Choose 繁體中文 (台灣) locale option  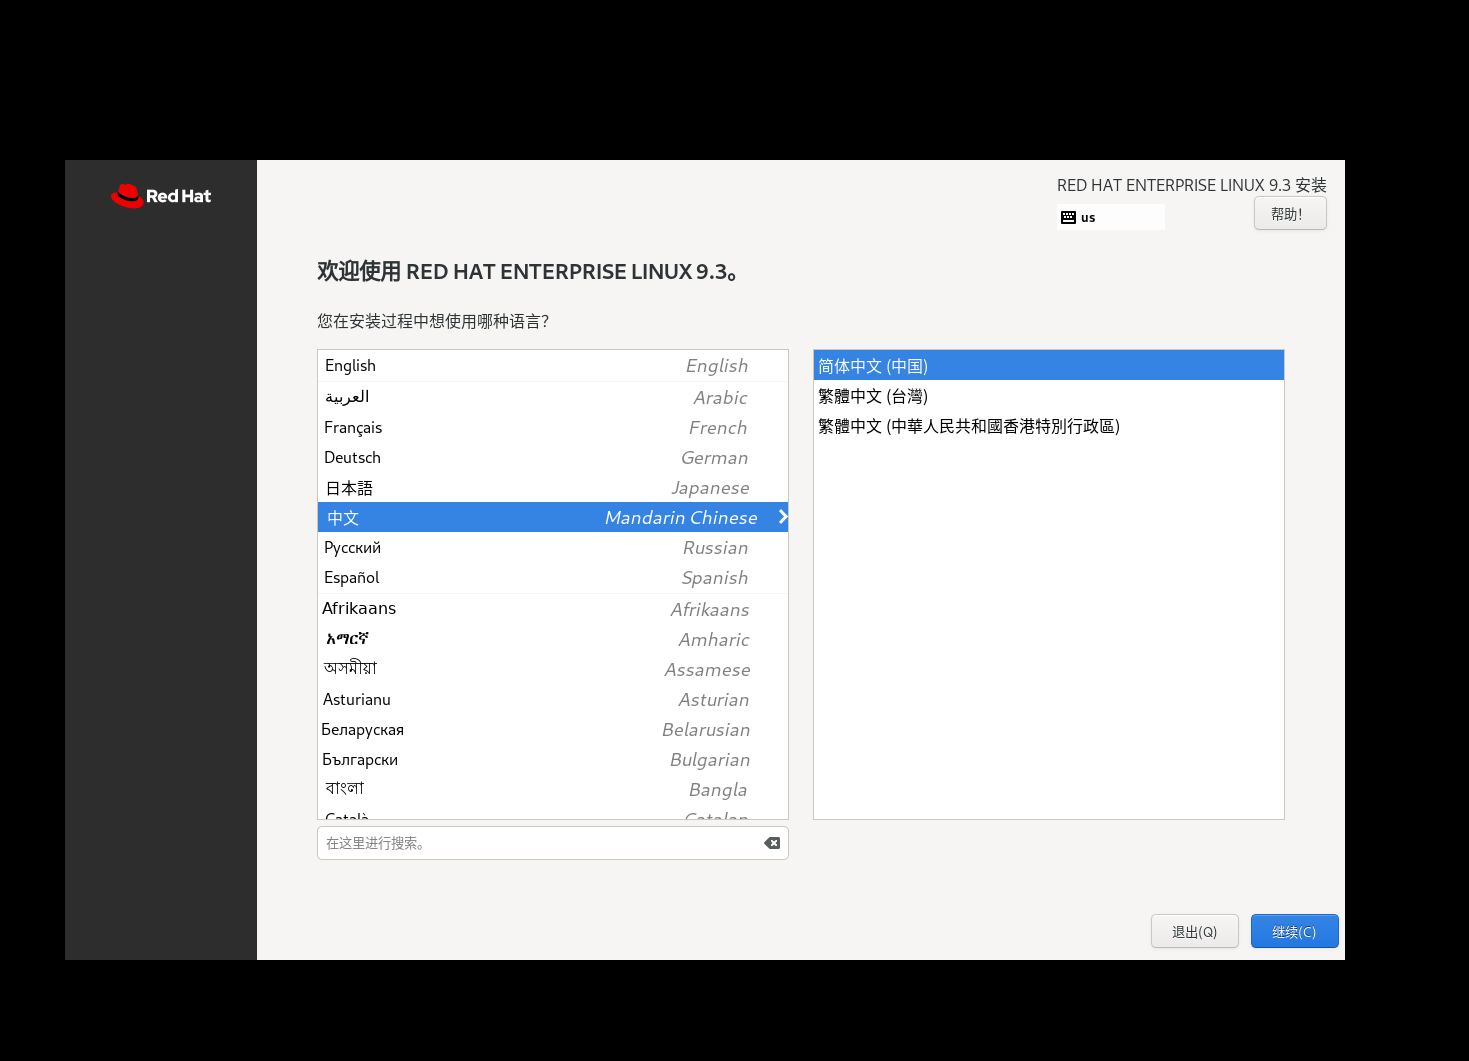coord(1000,396)
